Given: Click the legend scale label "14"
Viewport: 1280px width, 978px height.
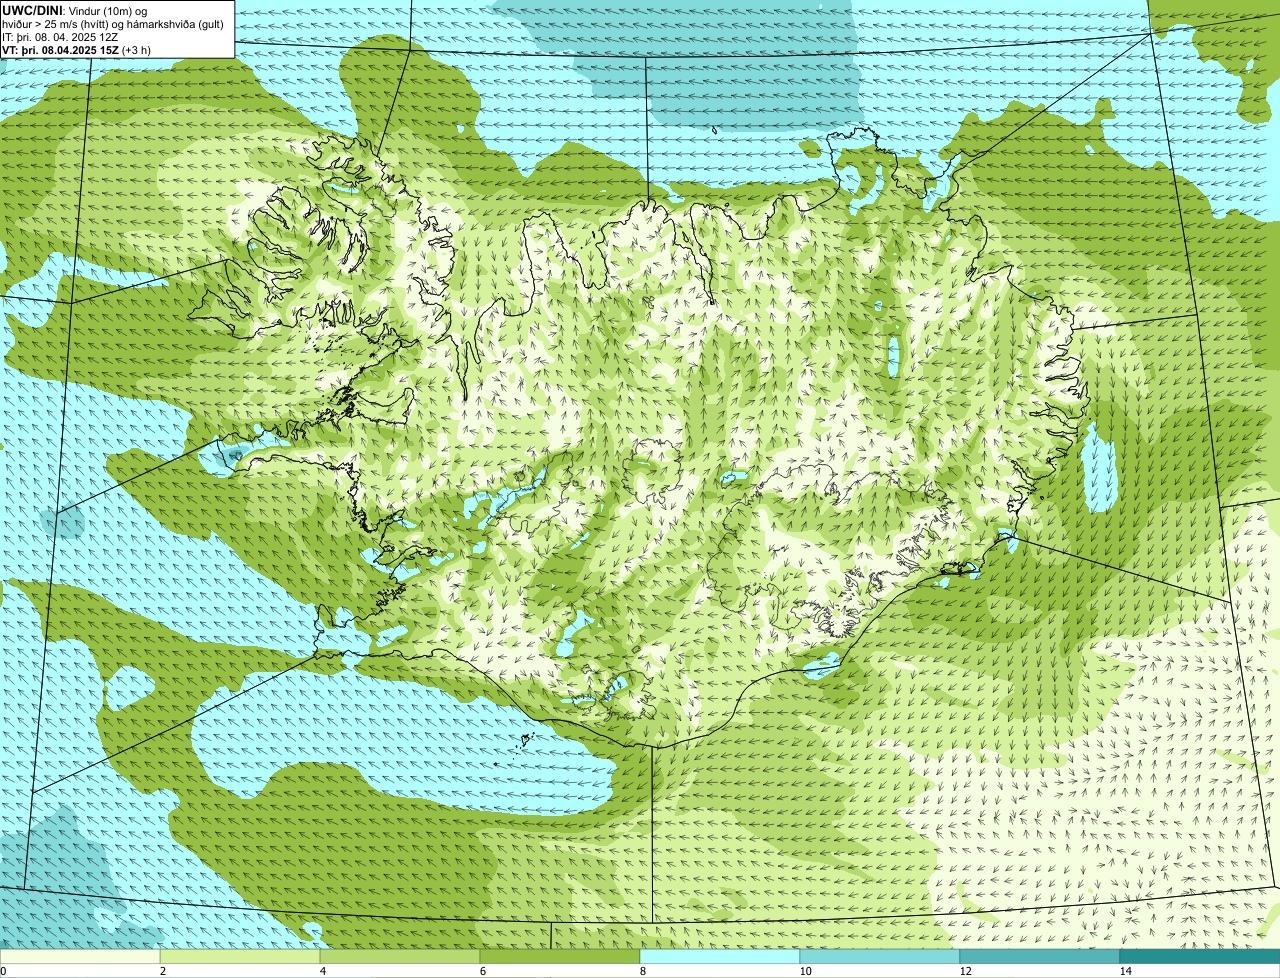Looking at the screenshot, I should pyautogui.click(x=1125, y=971).
